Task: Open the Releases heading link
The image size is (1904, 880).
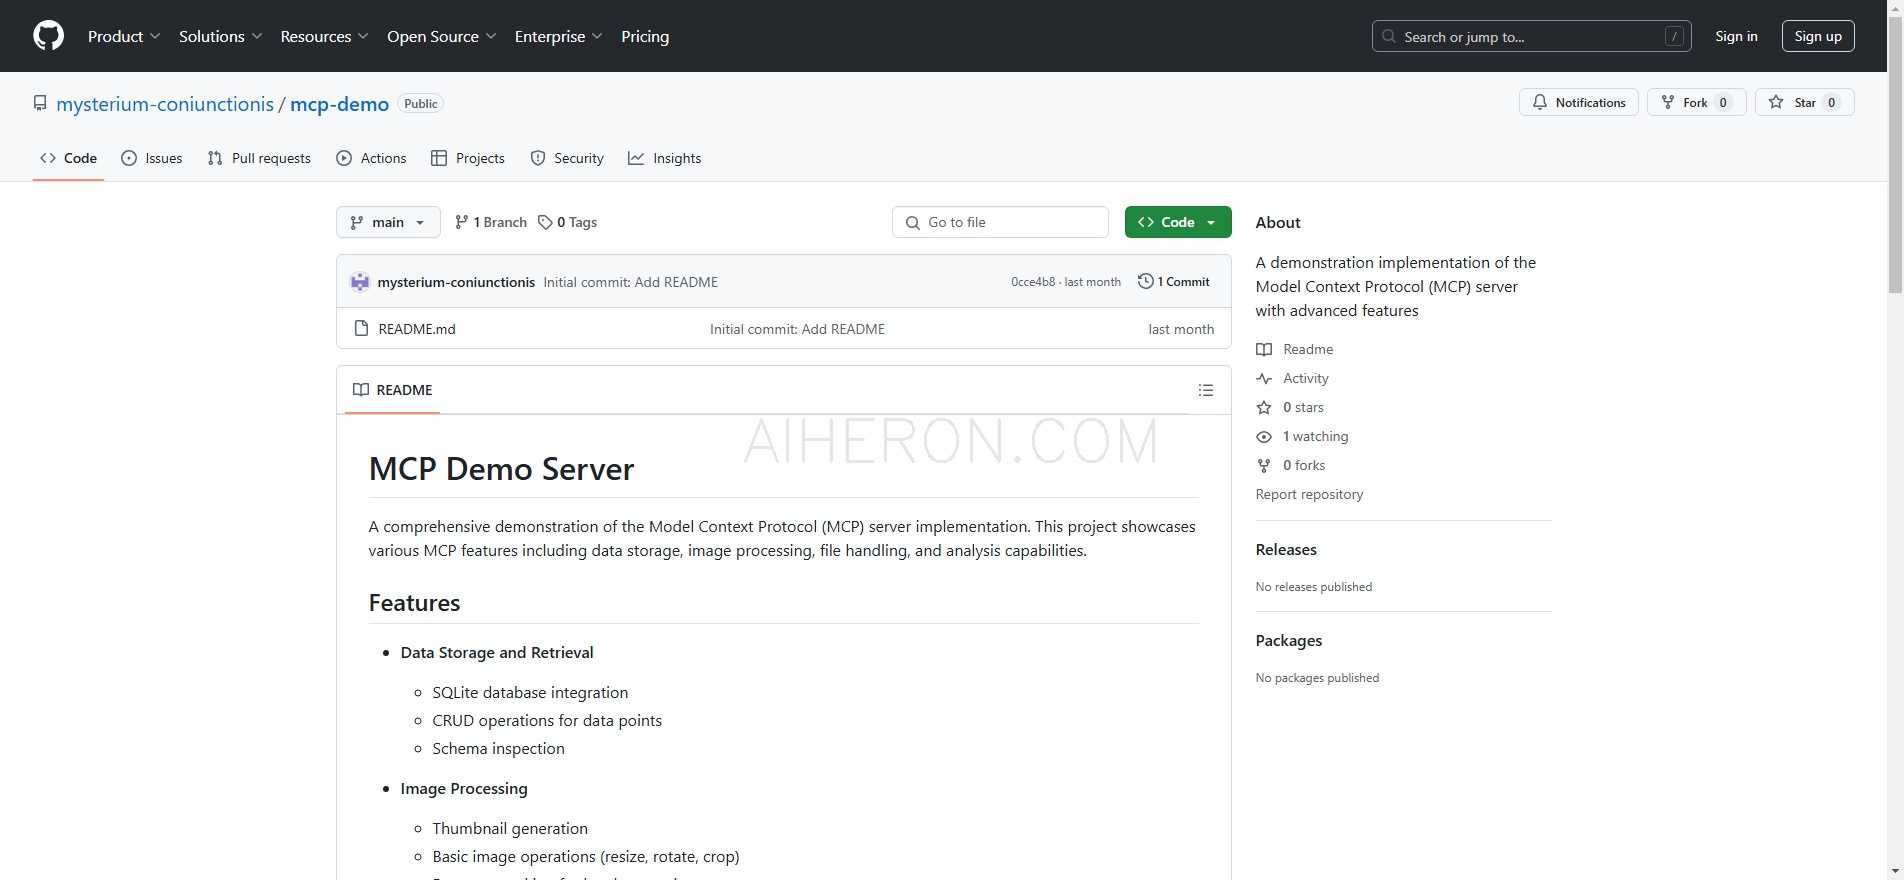Action: pyautogui.click(x=1286, y=550)
